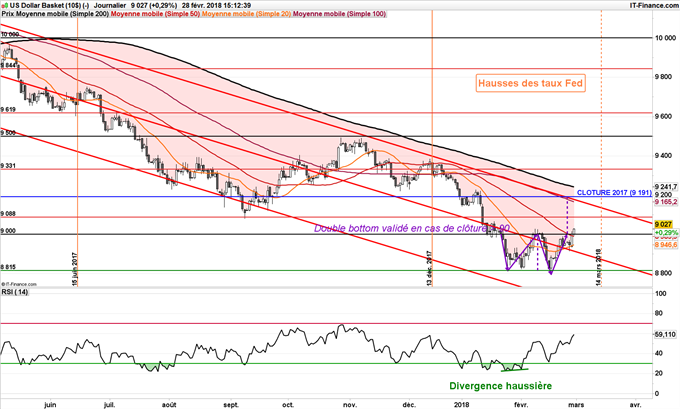
Task: Click the 9 619 level label
Action: 8,110
